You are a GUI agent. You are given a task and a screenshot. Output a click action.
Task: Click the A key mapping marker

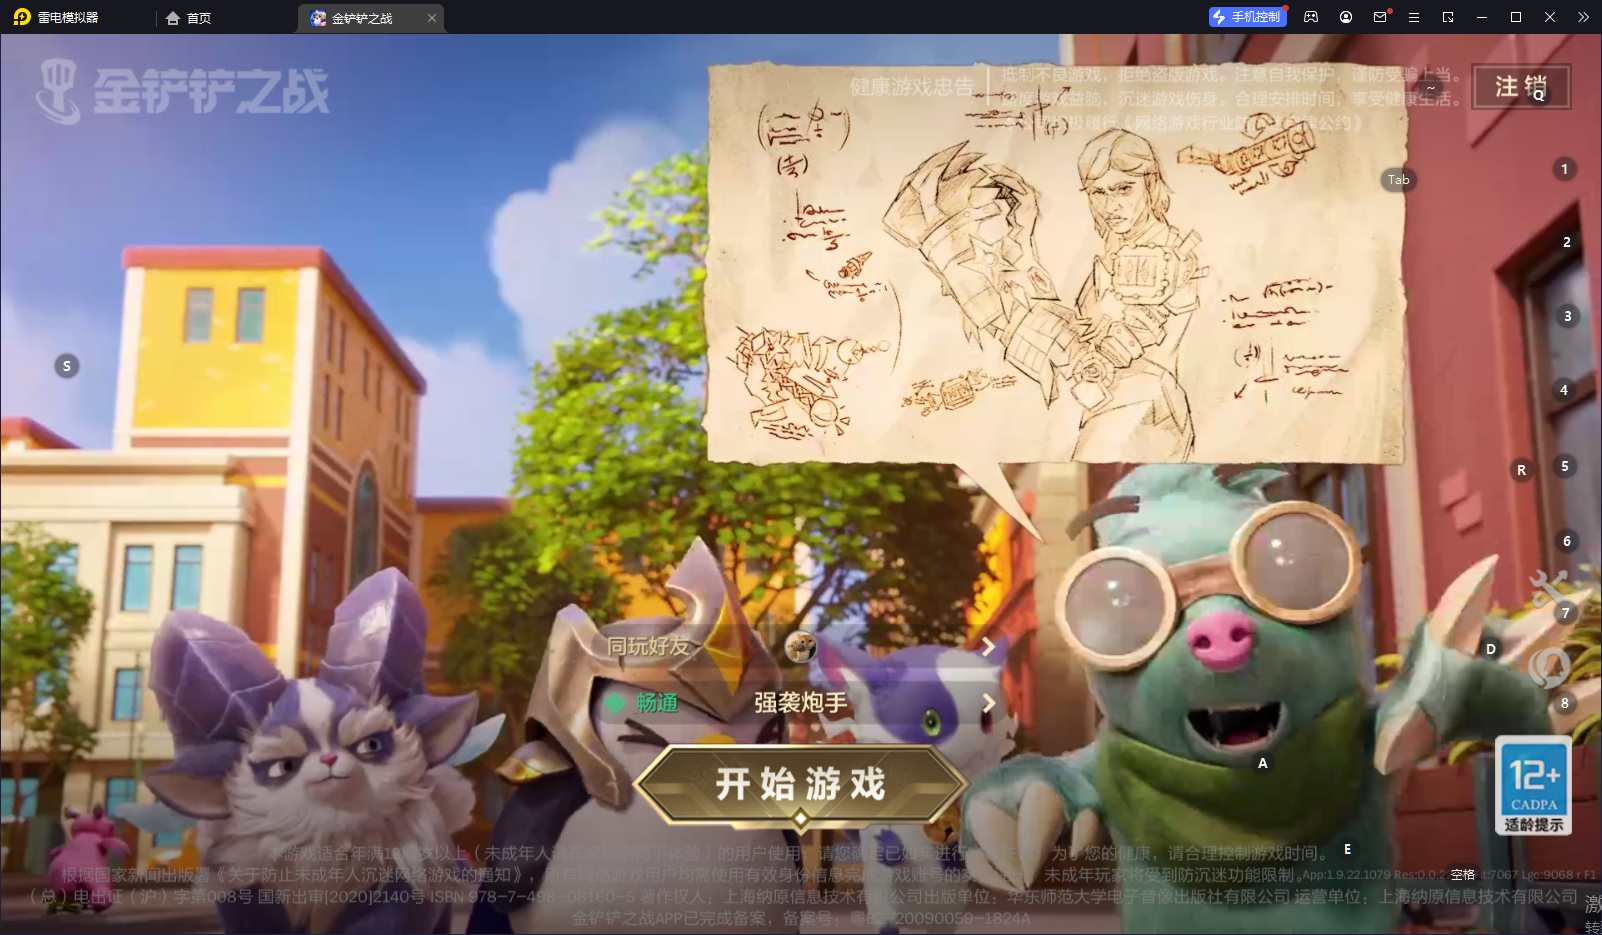click(x=1263, y=763)
